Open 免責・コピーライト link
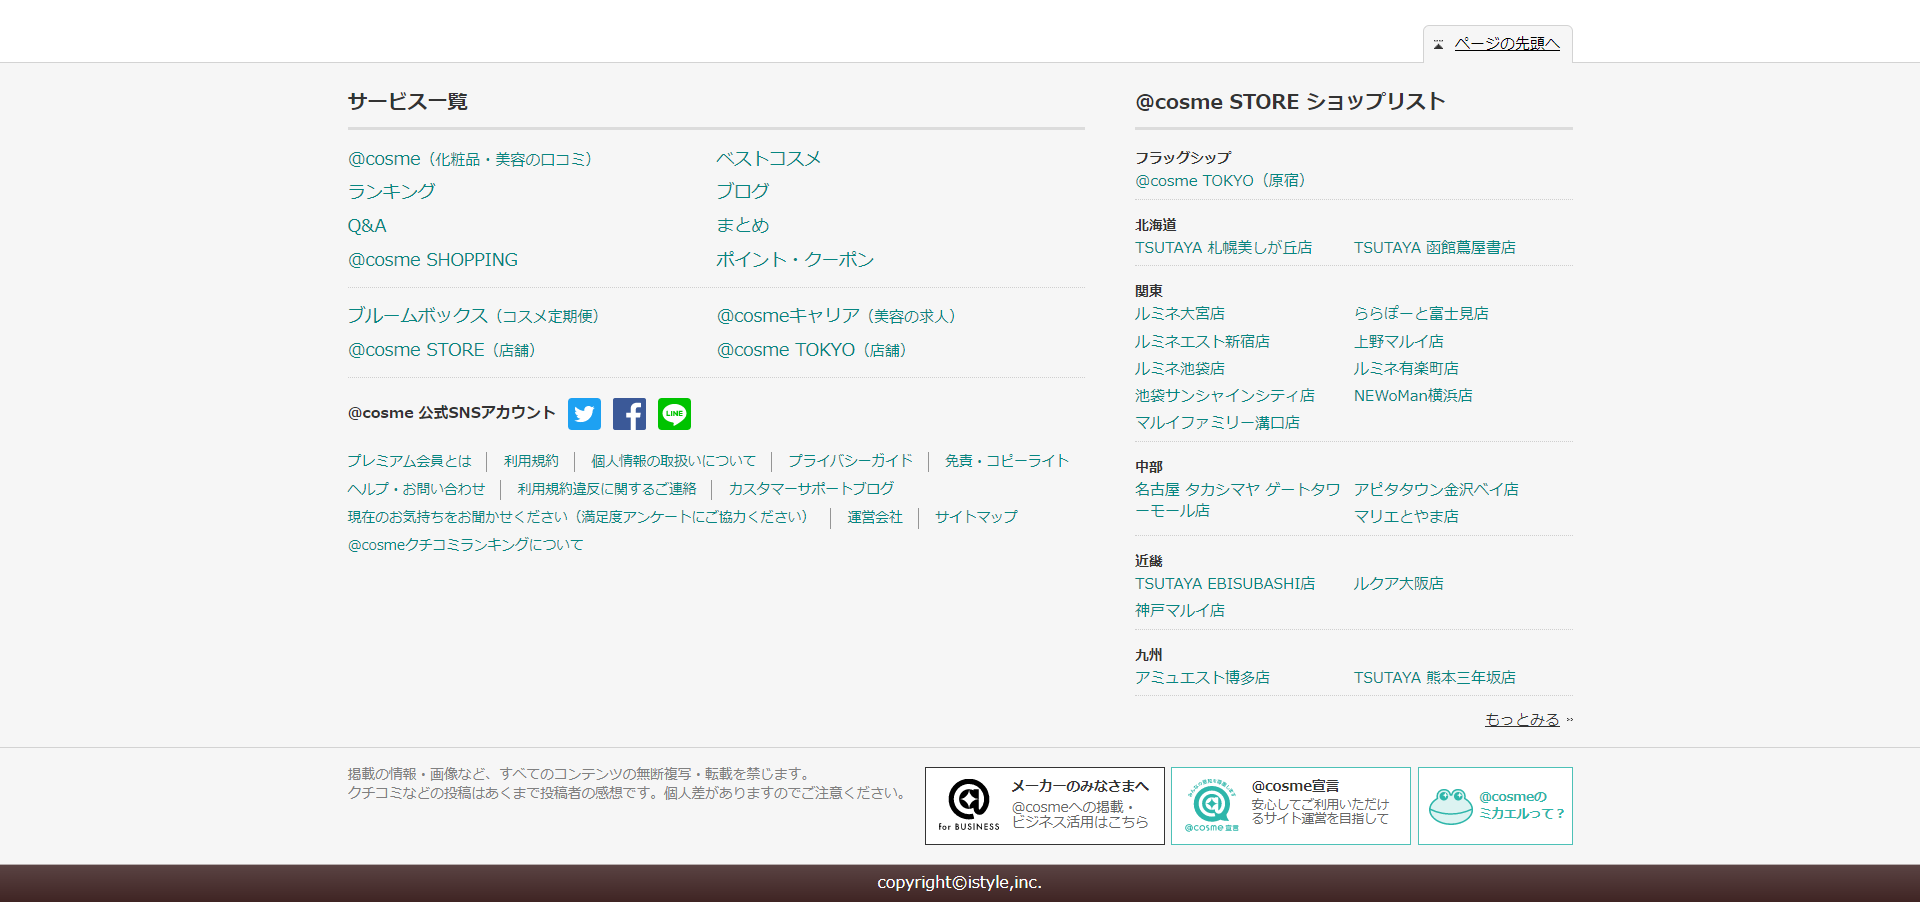The image size is (1920, 902). pyautogui.click(x=1007, y=461)
